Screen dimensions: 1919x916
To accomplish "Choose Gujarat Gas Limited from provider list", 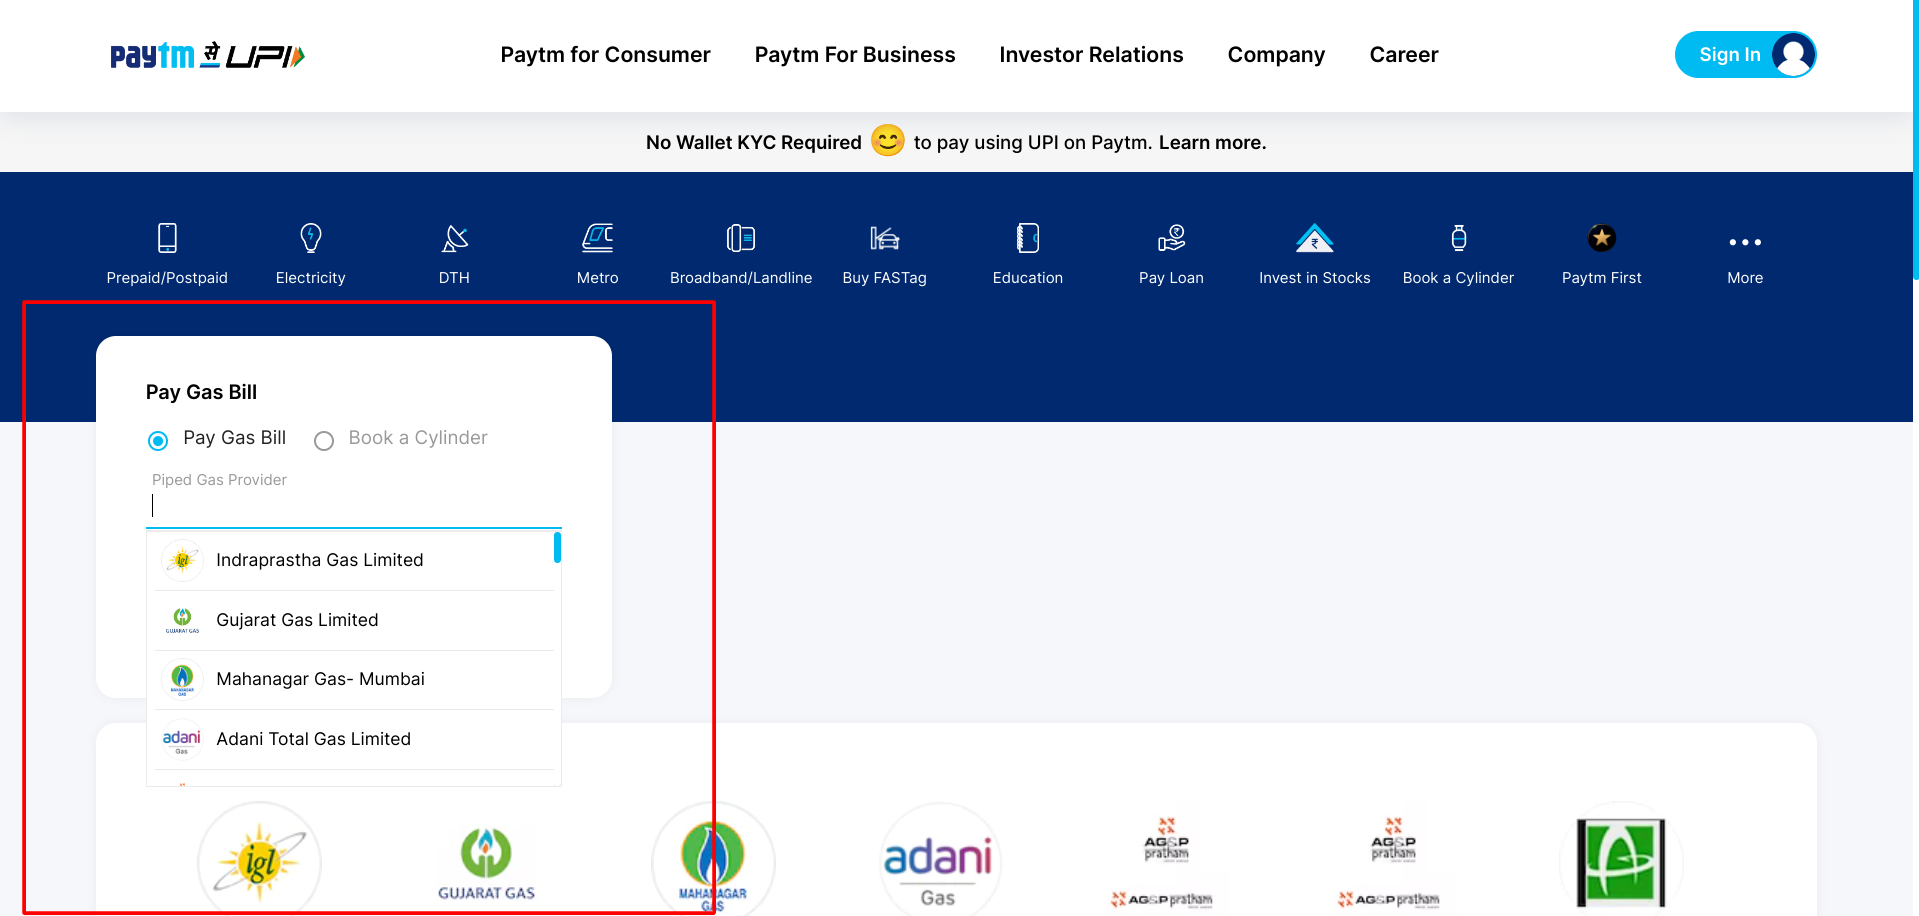I will click(297, 620).
